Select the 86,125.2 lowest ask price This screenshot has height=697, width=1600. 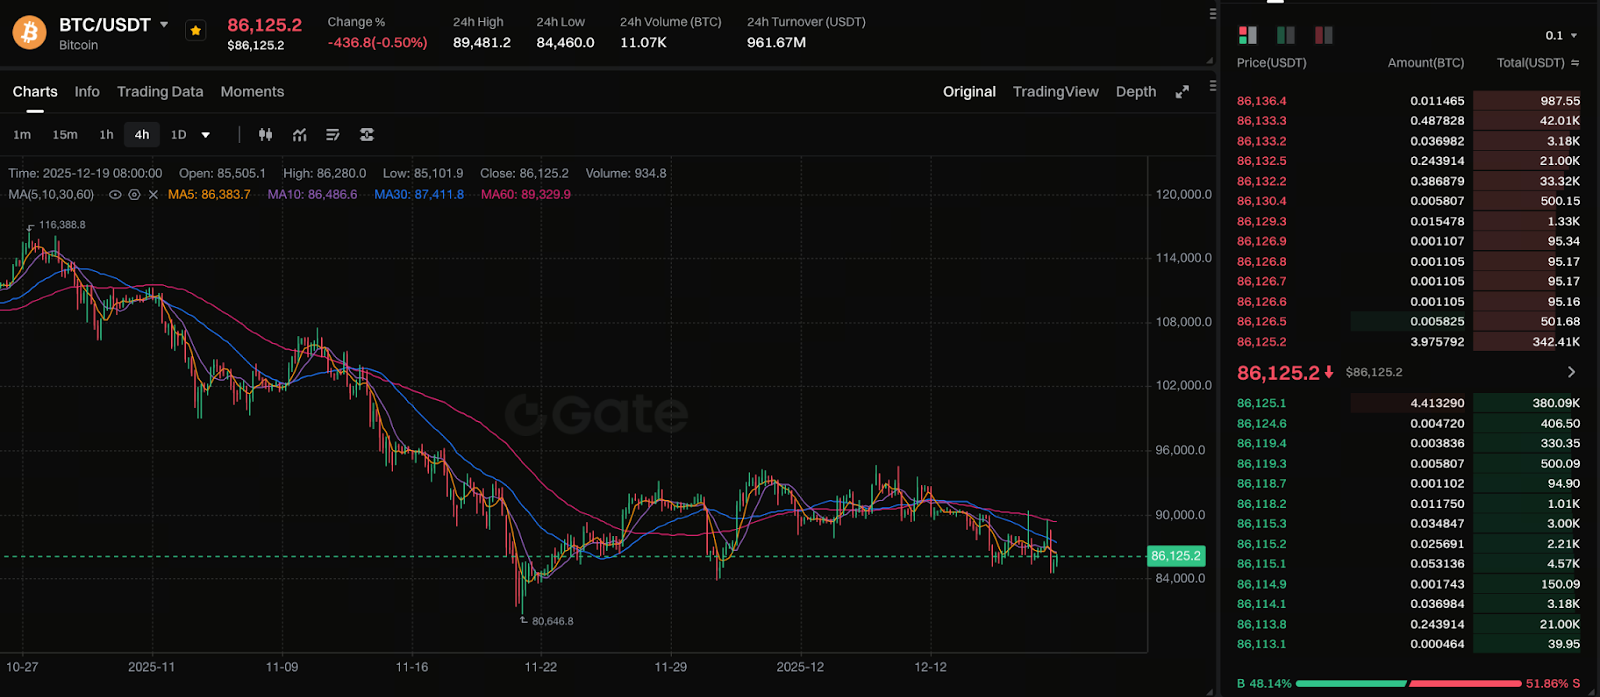1261,342
